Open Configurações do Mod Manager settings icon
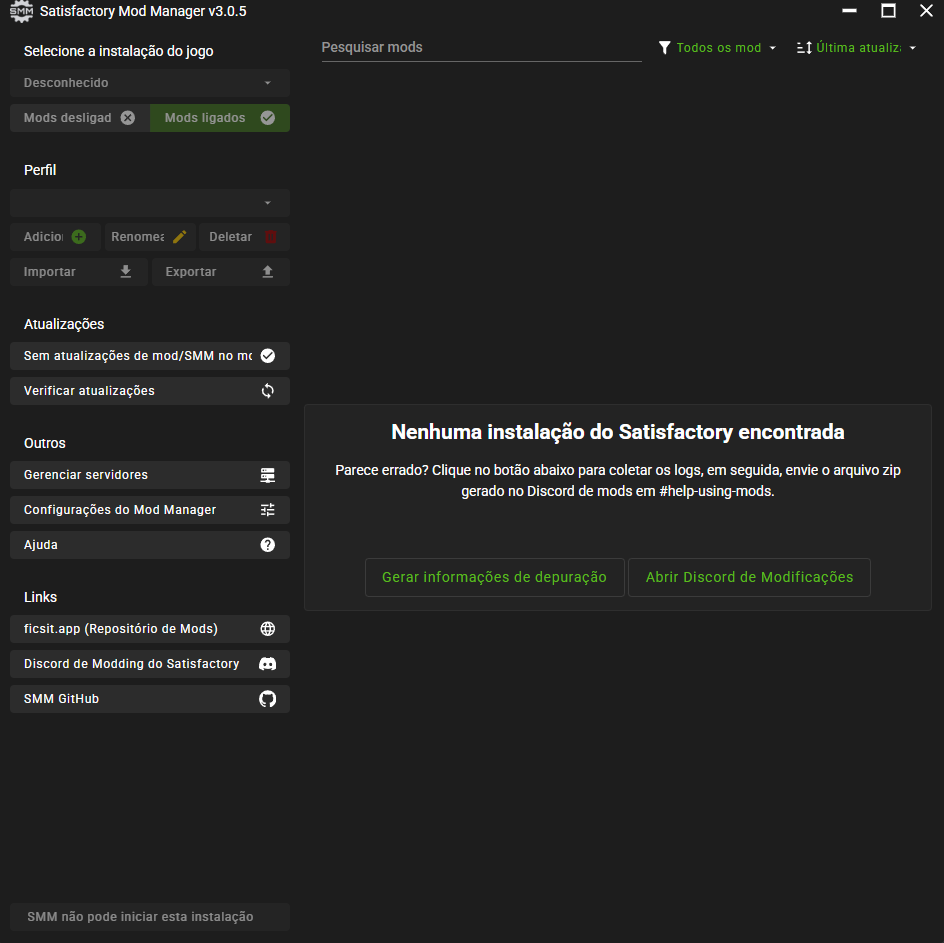The width and height of the screenshot is (944, 943). coord(266,509)
